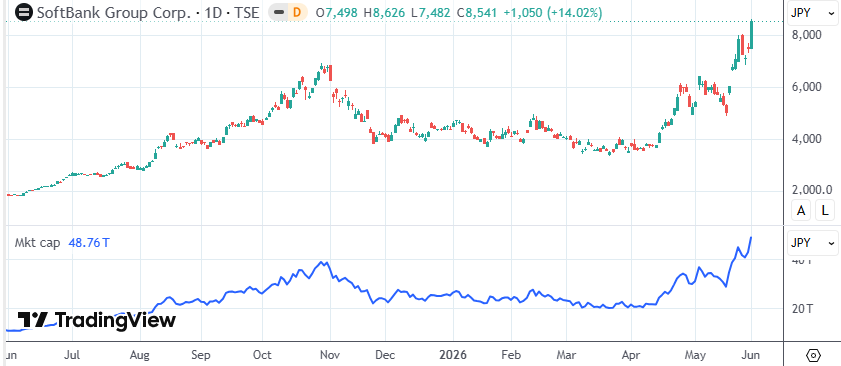
Task: Click the Apr label on the time axis
Action: tap(631, 355)
